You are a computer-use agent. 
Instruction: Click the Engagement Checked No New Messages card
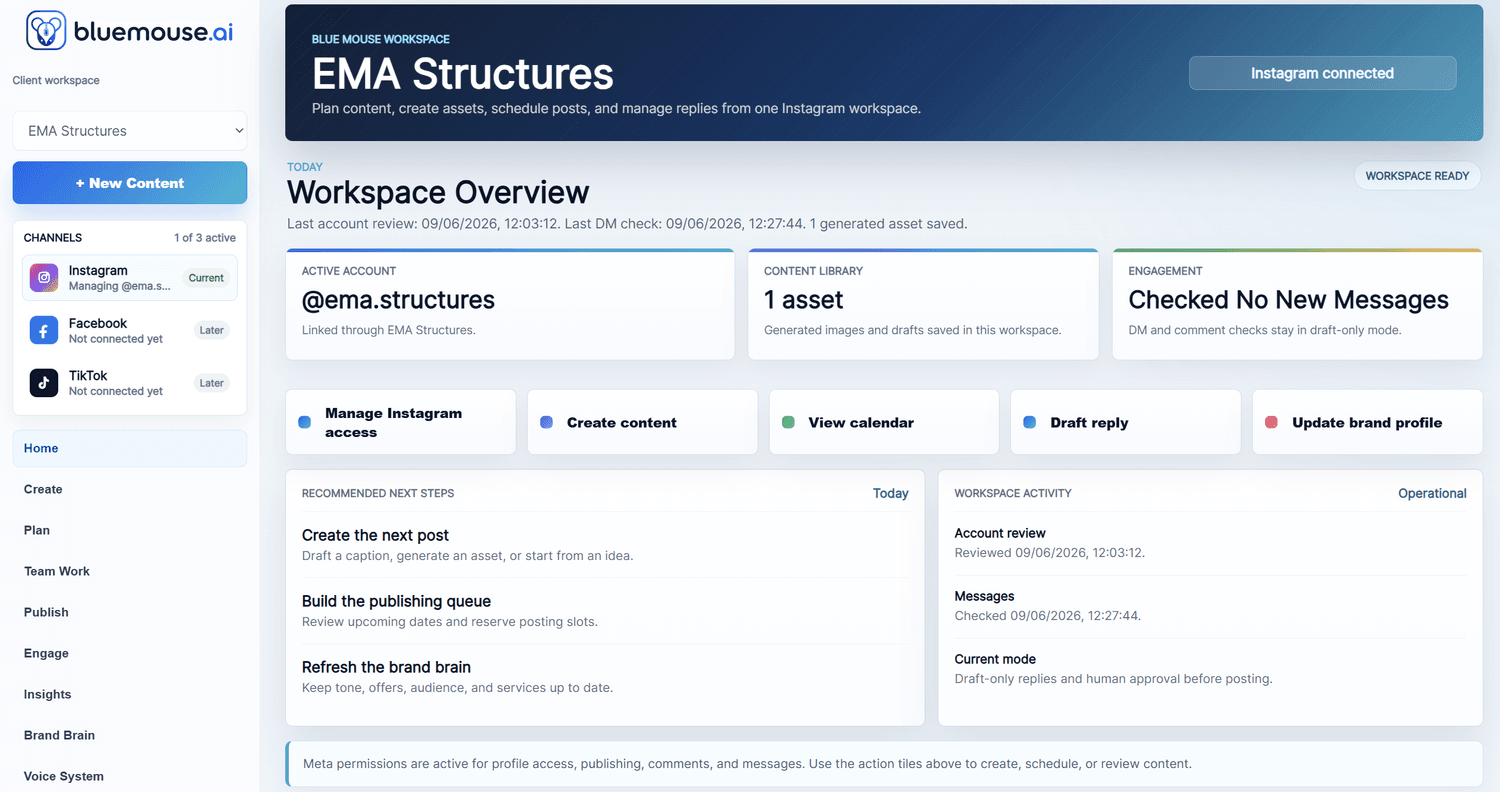1297,304
